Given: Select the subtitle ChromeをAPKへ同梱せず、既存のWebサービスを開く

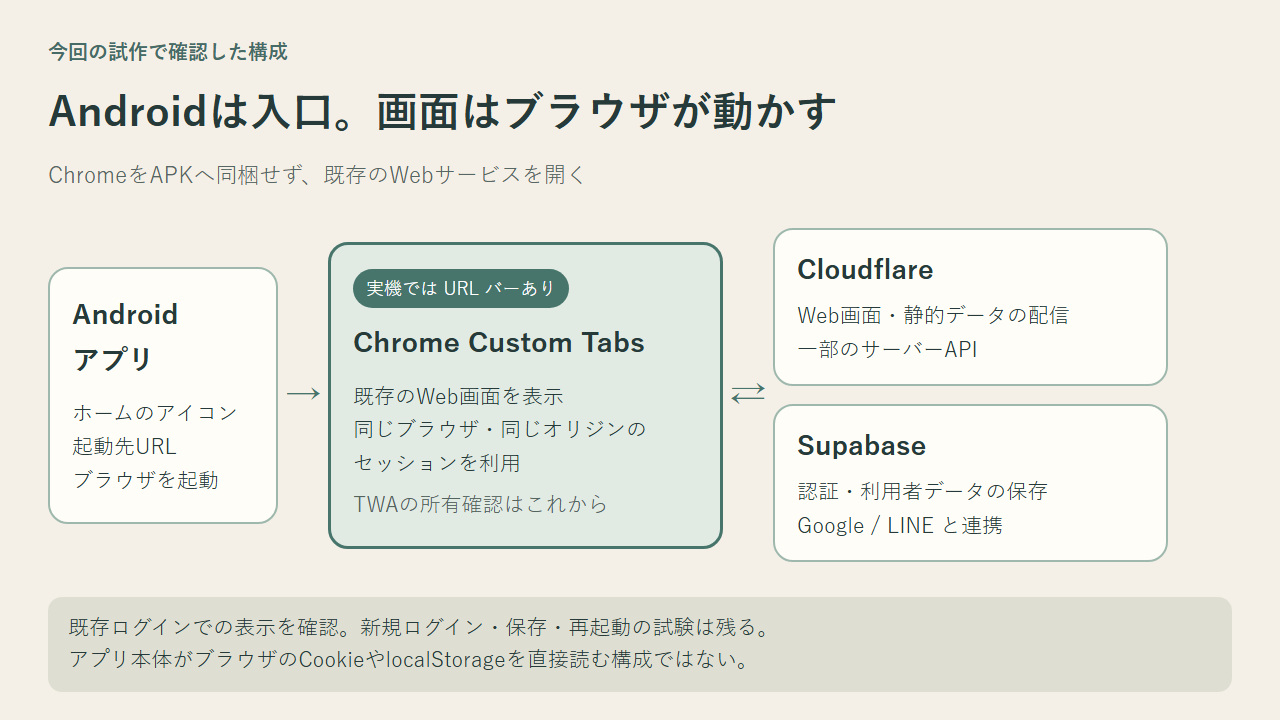Looking at the screenshot, I should (x=317, y=175).
